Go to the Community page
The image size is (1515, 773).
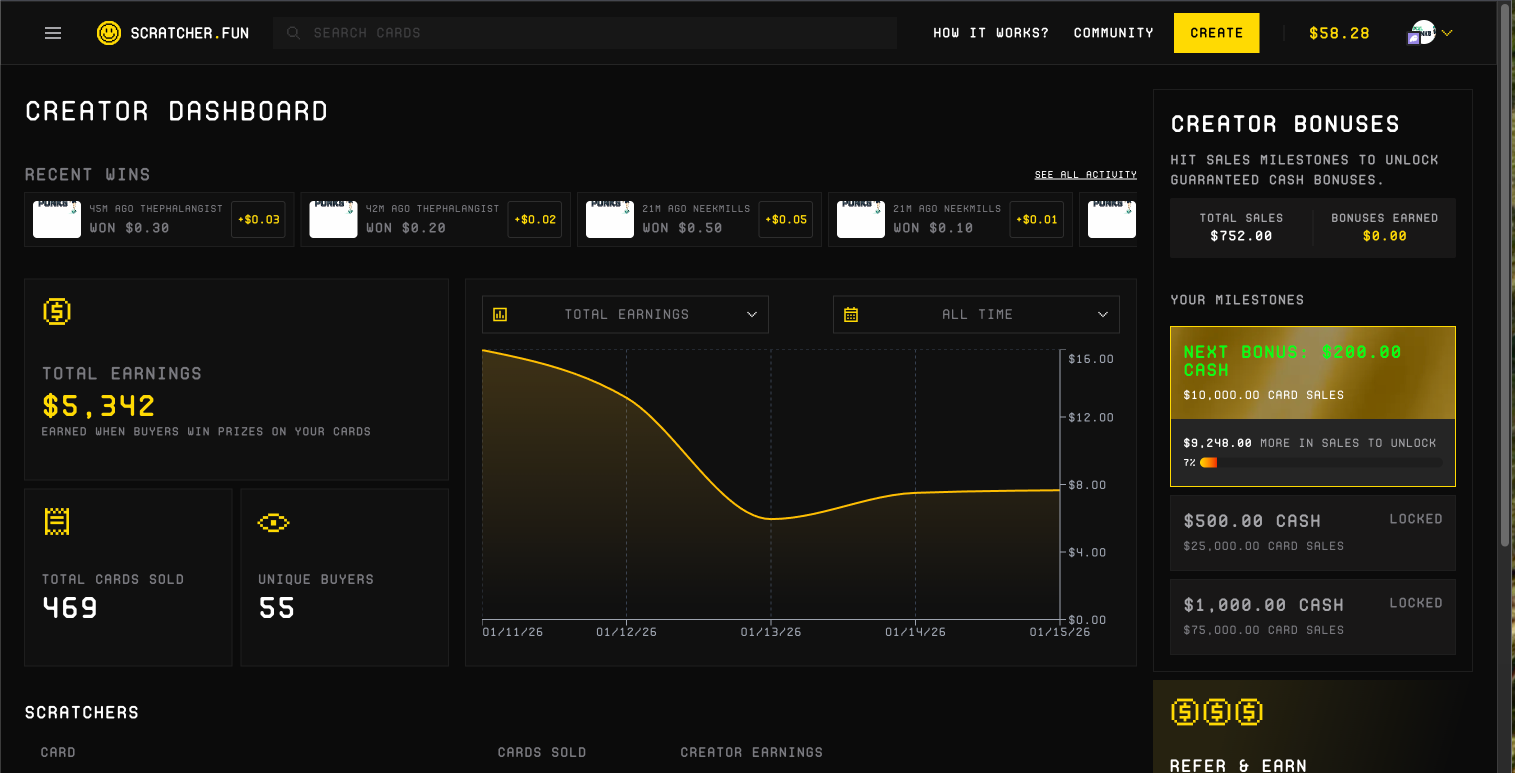coord(1113,33)
